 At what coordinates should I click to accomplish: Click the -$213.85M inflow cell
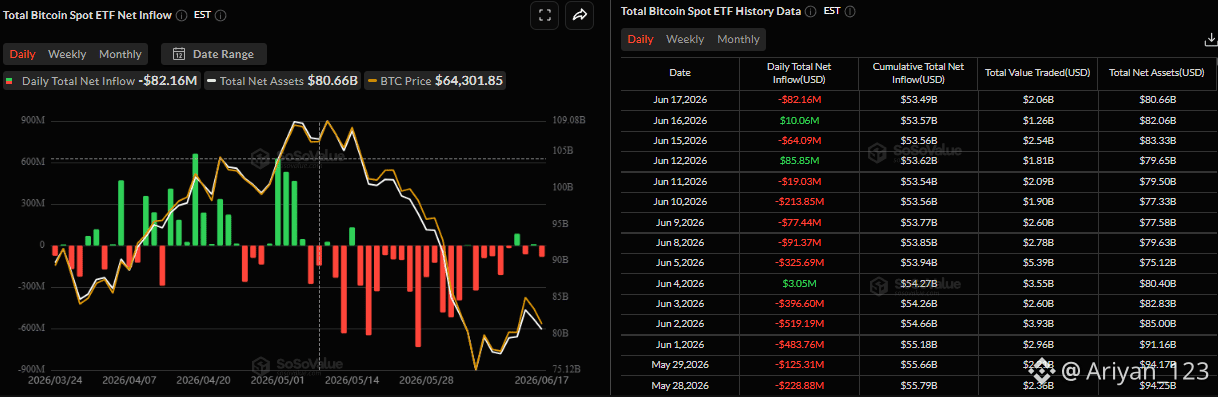pos(798,201)
